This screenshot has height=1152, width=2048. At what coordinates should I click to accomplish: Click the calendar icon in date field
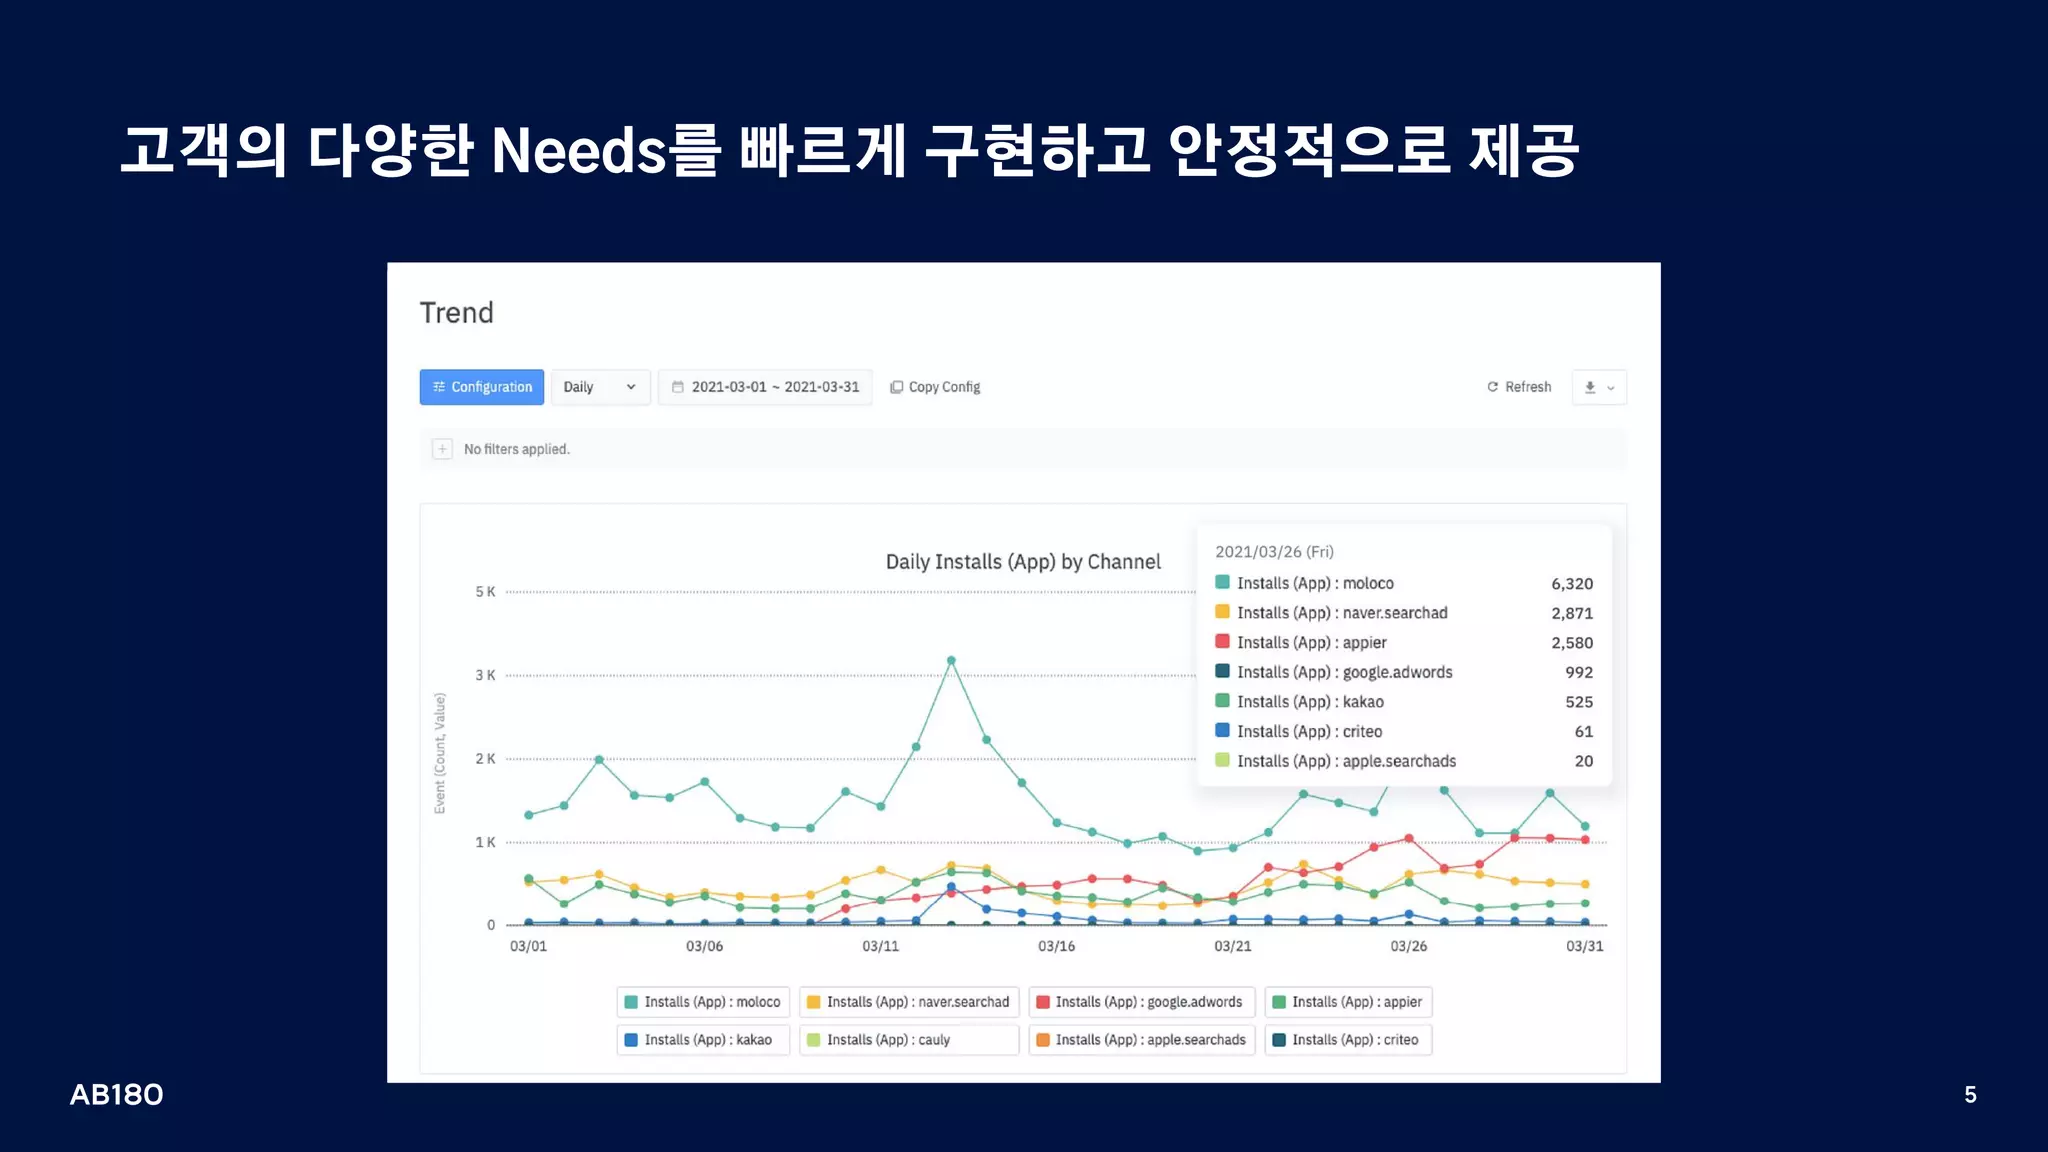[x=678, y=387]
